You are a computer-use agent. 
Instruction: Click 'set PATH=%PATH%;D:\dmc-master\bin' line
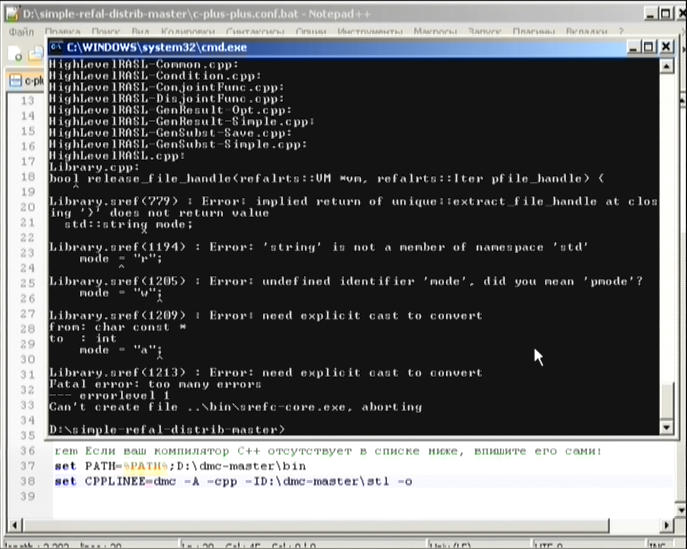(x=180, y=466)
